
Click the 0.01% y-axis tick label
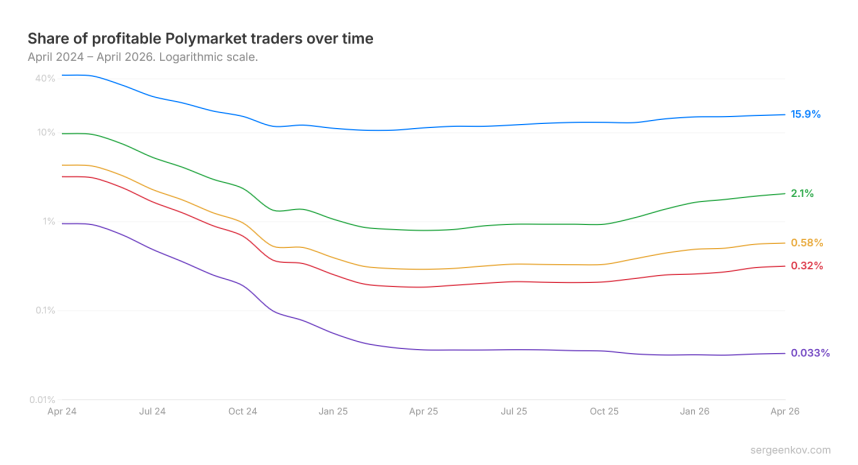pos(41,399)
